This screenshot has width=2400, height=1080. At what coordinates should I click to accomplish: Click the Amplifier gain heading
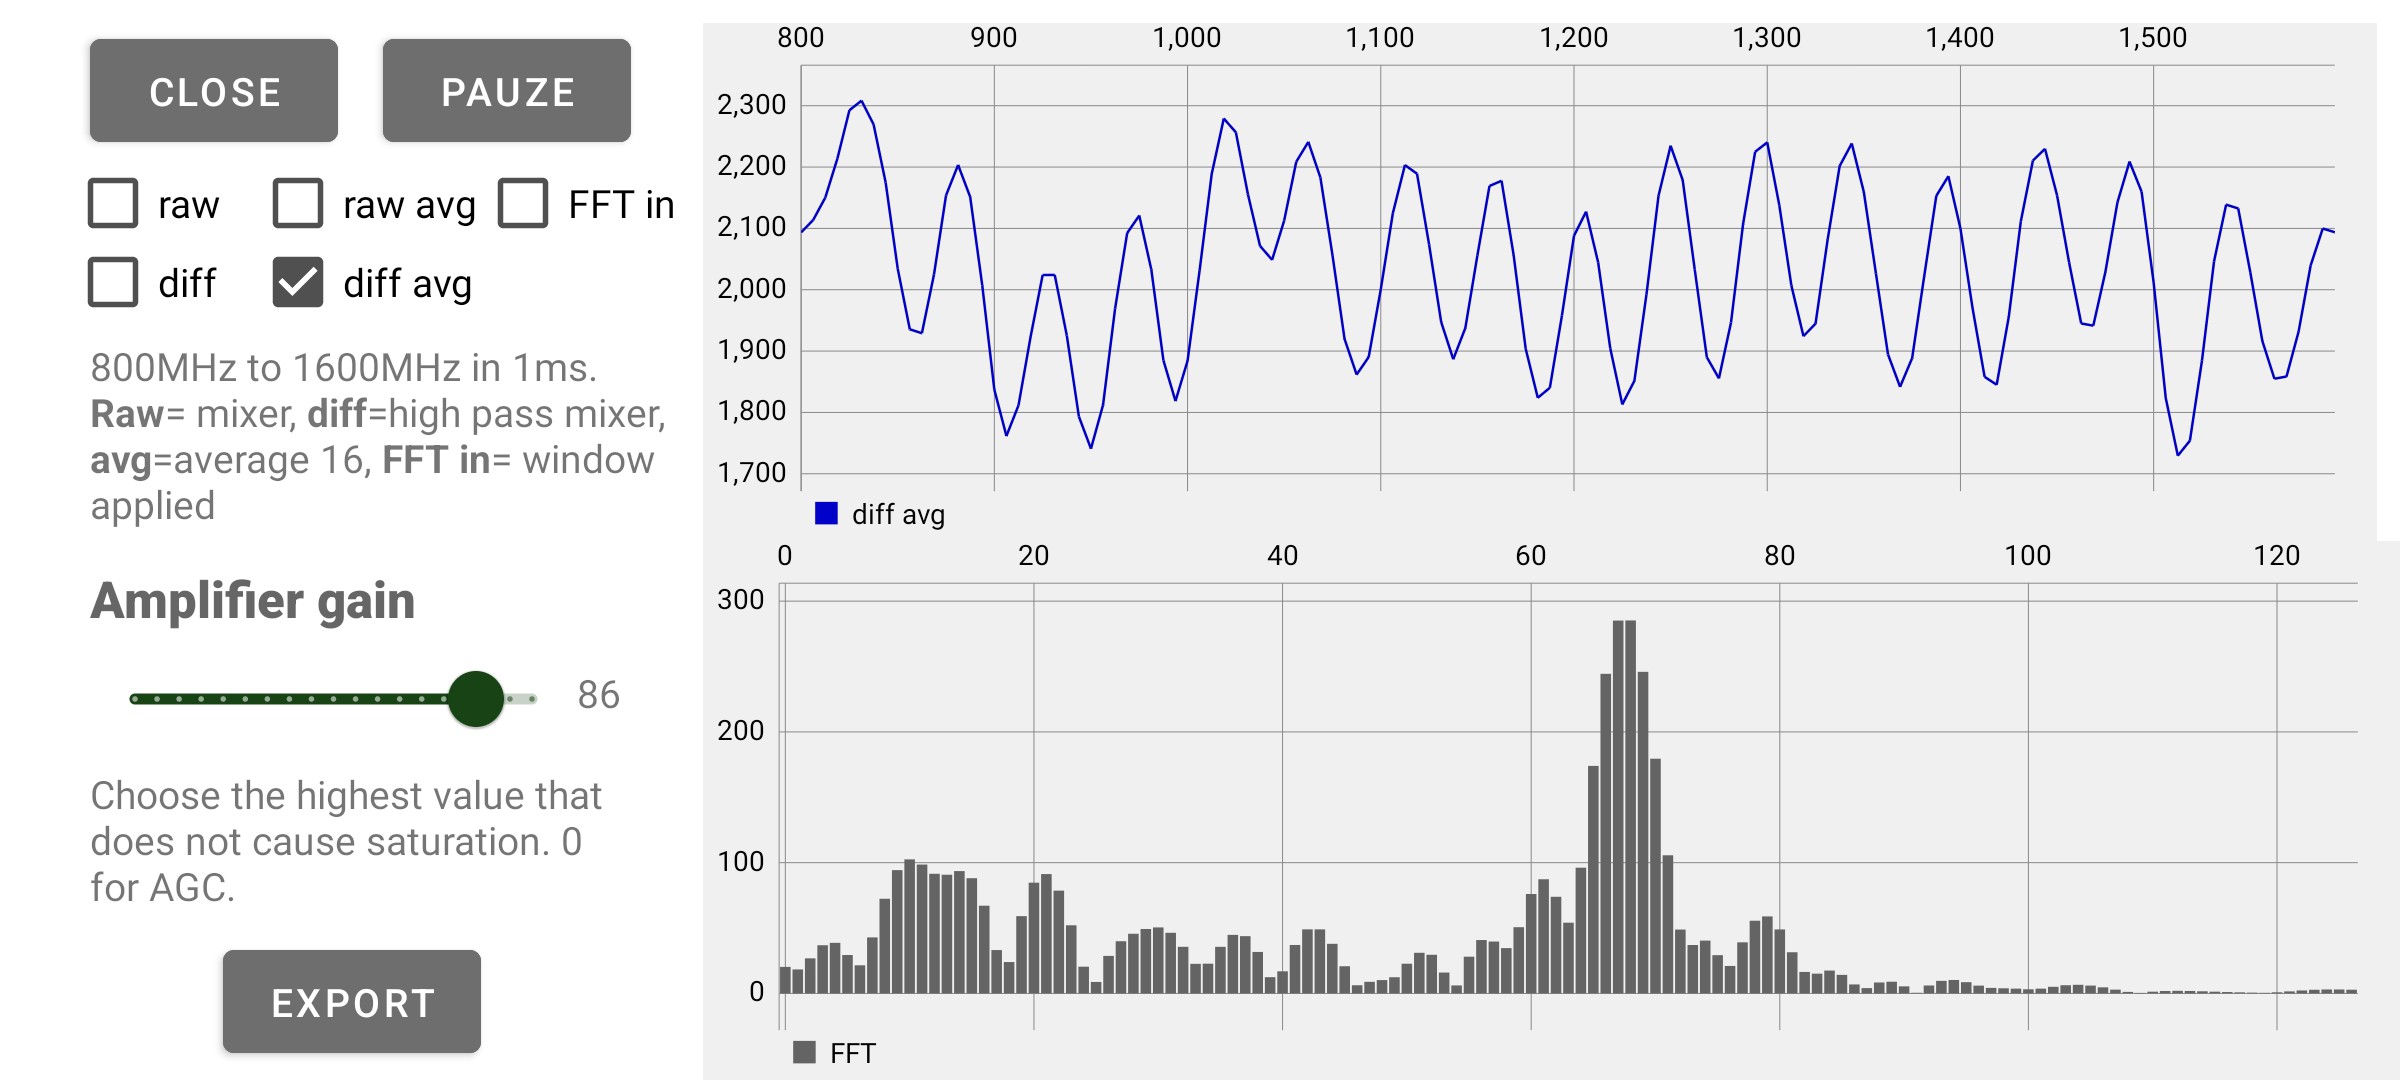[x=252, y=601]
